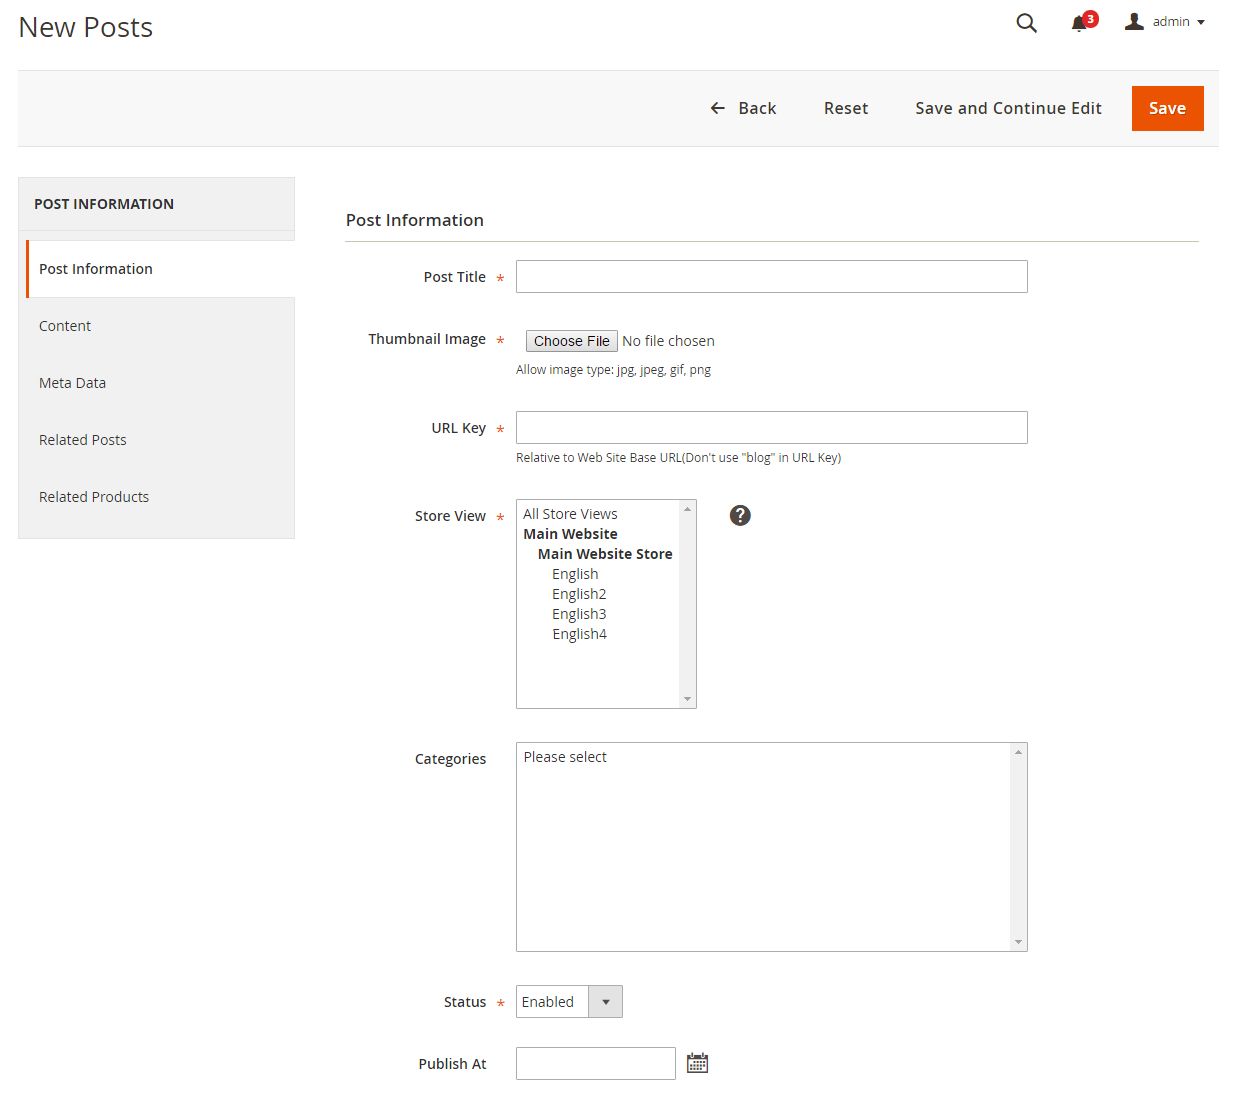This screenshot has width=1236, height=1098.
Task: Click the admin user avatar icon
Action: [1134, 21]
